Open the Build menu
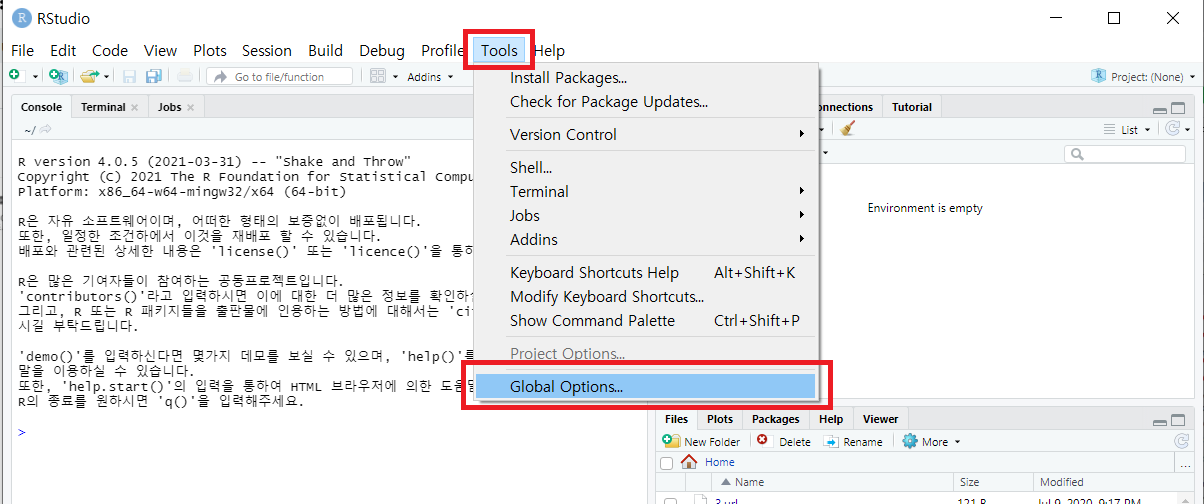The width and height of the screenshot is (1204, 504). click(325, 50)
